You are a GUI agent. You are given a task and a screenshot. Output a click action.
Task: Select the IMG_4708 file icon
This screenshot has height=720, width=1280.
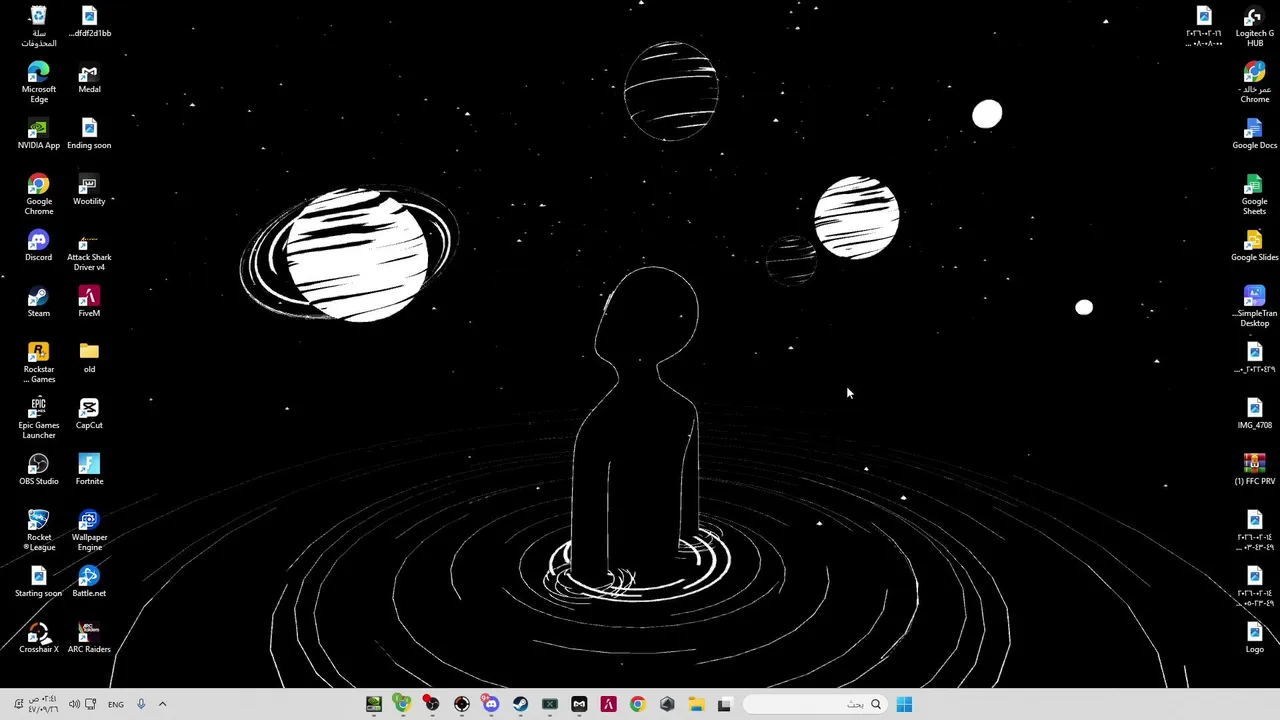[1254, 414]
